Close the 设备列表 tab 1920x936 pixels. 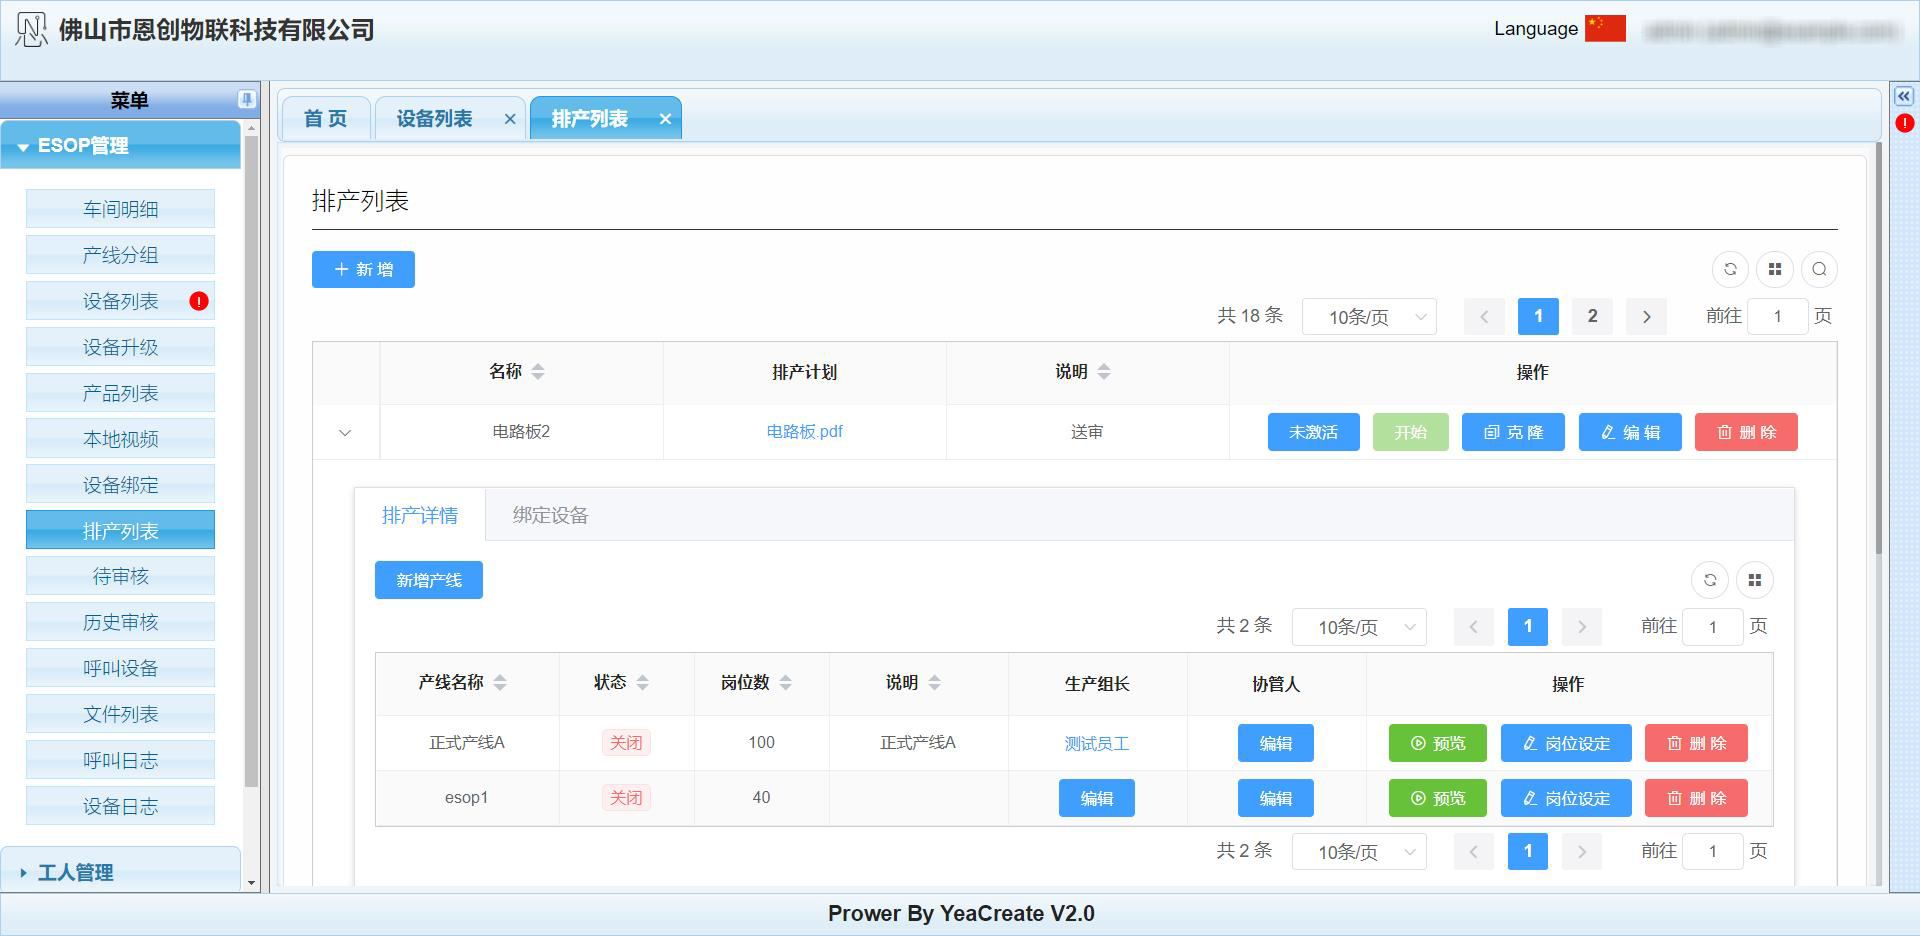pos(510,119)
